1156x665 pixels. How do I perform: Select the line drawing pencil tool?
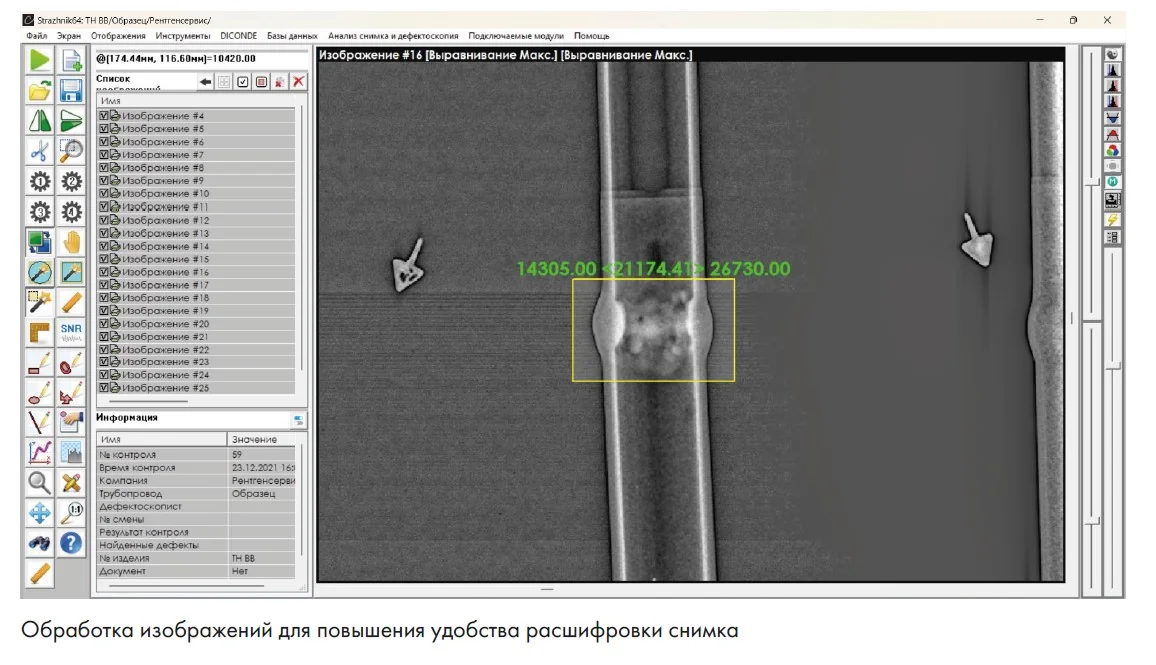[40, 422]
